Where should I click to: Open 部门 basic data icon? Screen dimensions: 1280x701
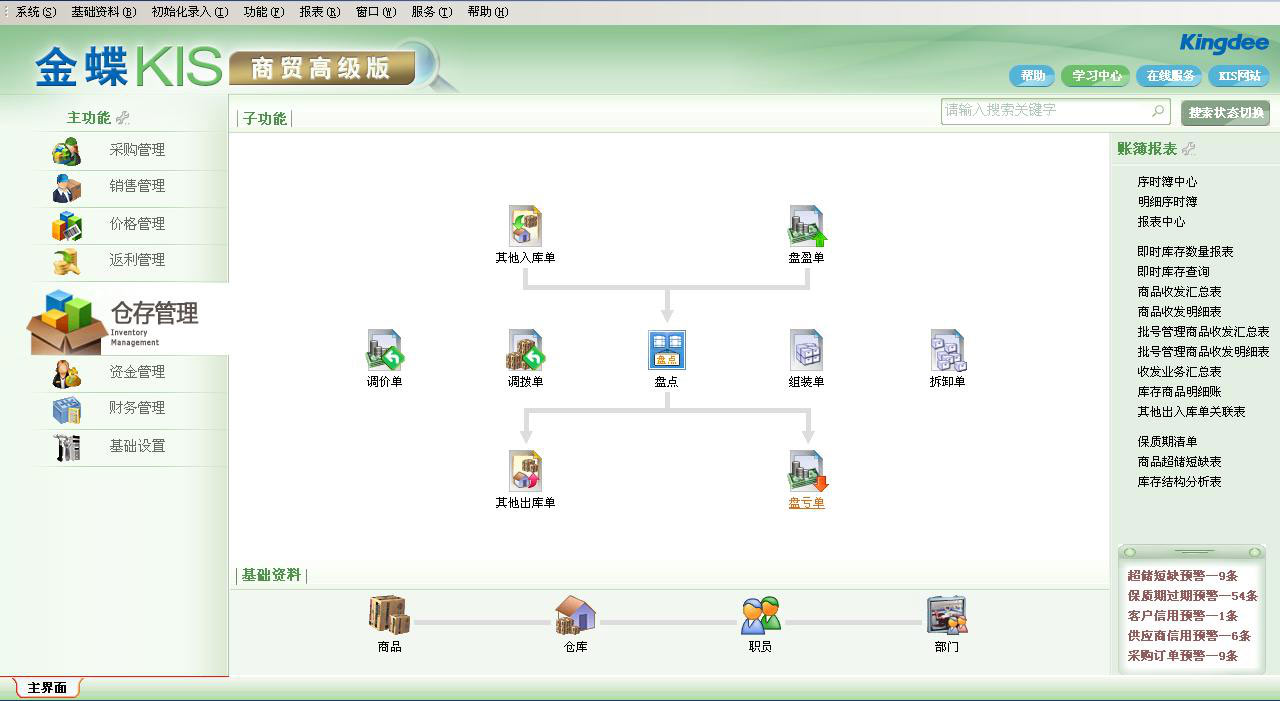tap(946, 615)
